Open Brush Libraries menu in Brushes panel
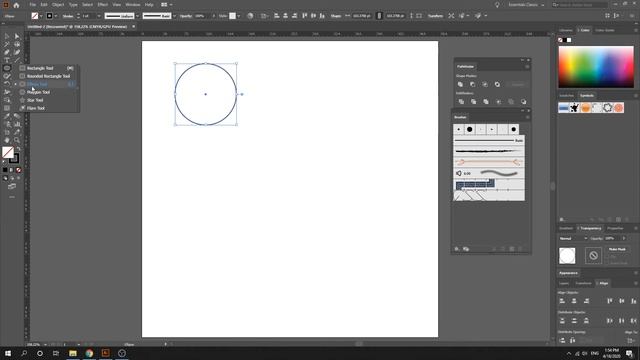 457,249
